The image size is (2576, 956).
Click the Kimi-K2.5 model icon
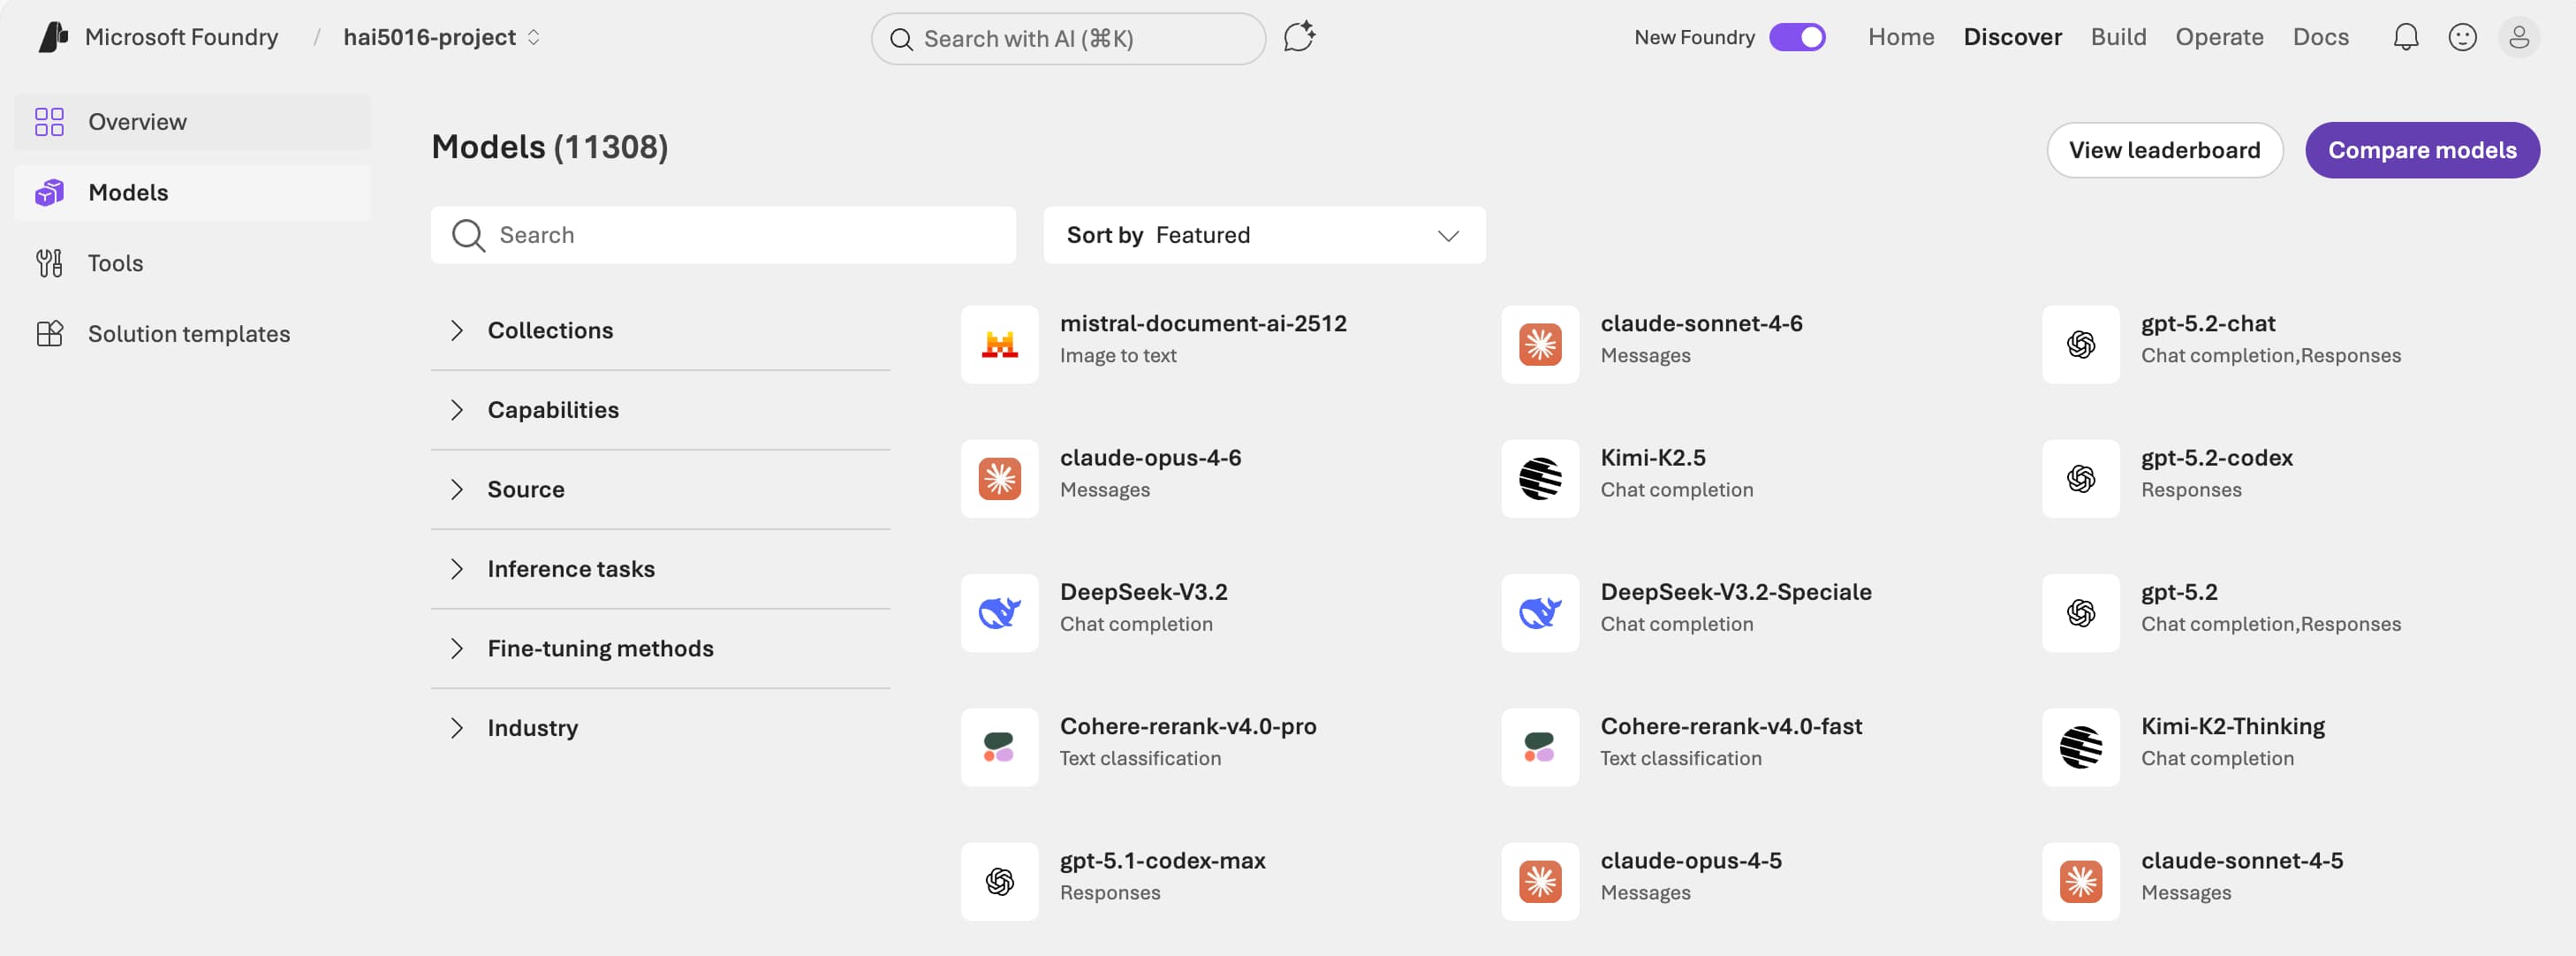[1539, 478]
